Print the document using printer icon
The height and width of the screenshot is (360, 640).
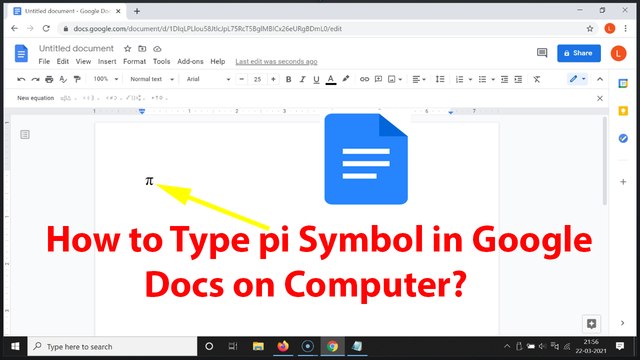pos(49,79)
